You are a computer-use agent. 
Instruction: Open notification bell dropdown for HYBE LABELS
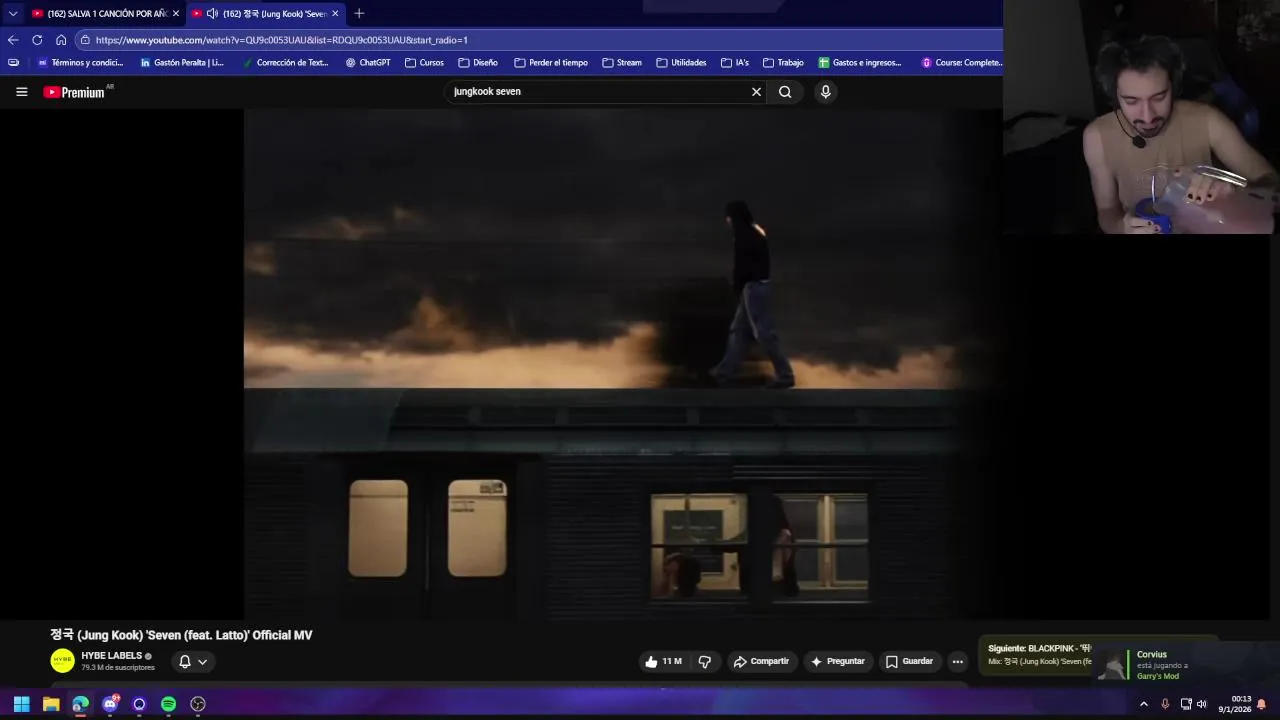(193, 662)
